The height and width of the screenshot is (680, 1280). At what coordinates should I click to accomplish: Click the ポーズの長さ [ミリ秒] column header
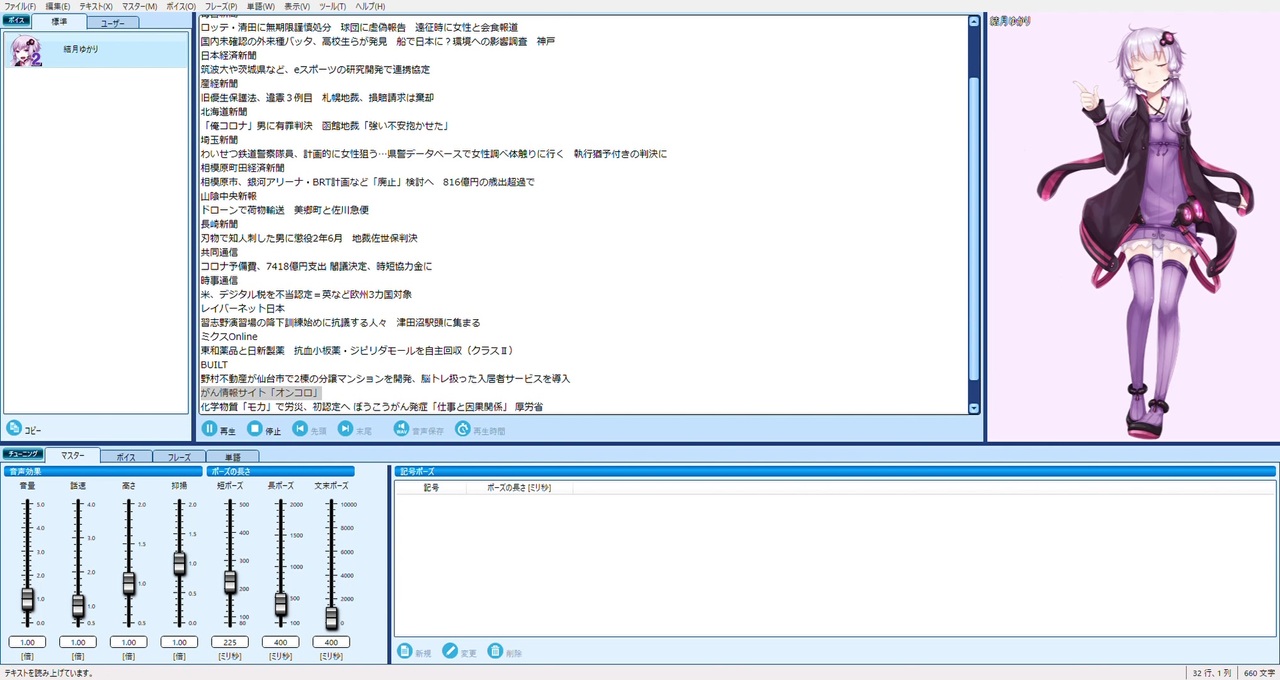click(x=521, y=488)
